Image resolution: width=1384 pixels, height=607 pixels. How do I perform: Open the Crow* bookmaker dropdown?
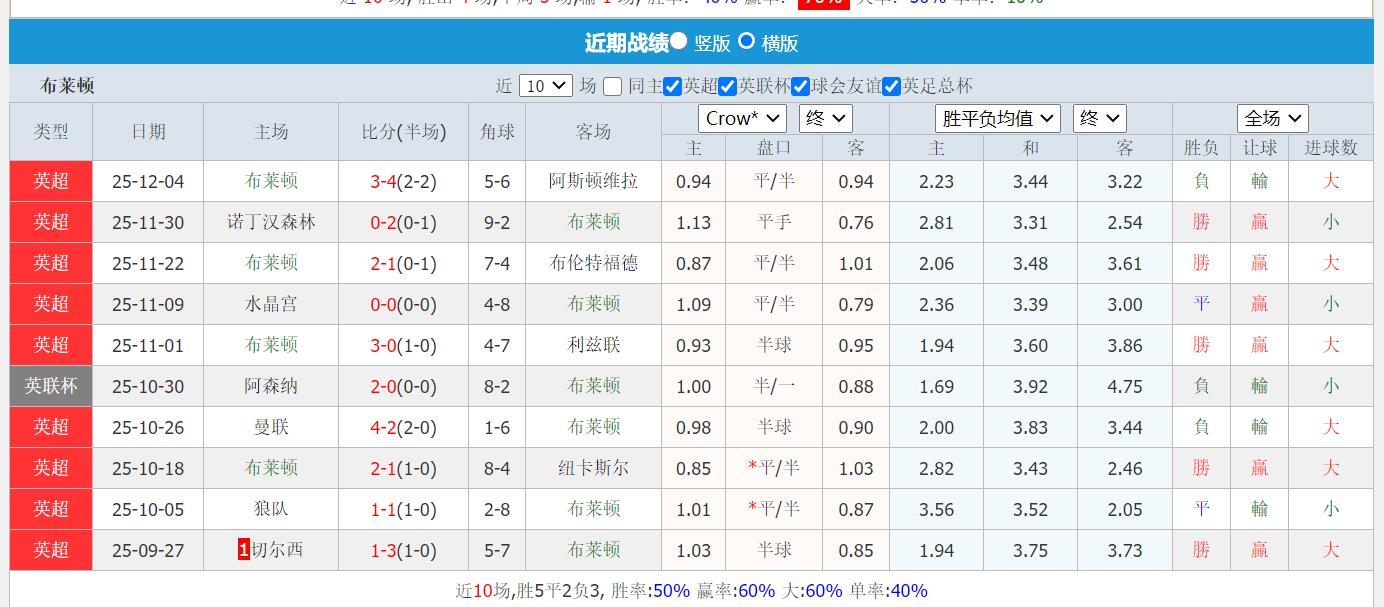tap(741, 118)
